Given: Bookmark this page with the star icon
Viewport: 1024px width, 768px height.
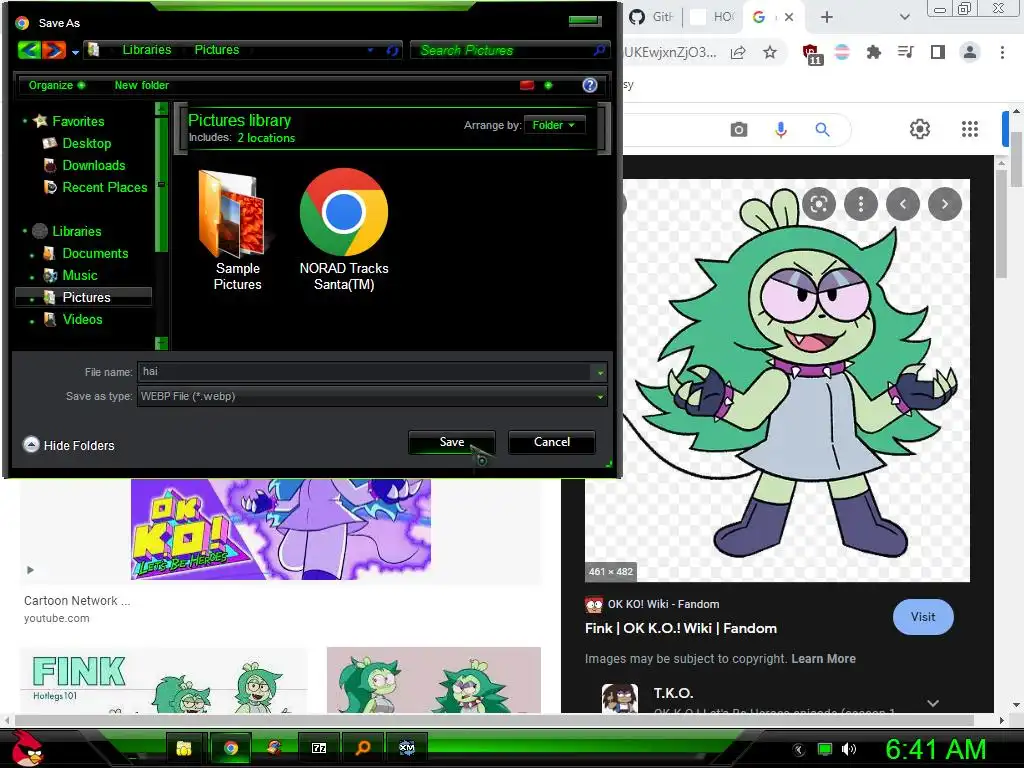Looking at the screenshot, I should click(x=770, y=52).
